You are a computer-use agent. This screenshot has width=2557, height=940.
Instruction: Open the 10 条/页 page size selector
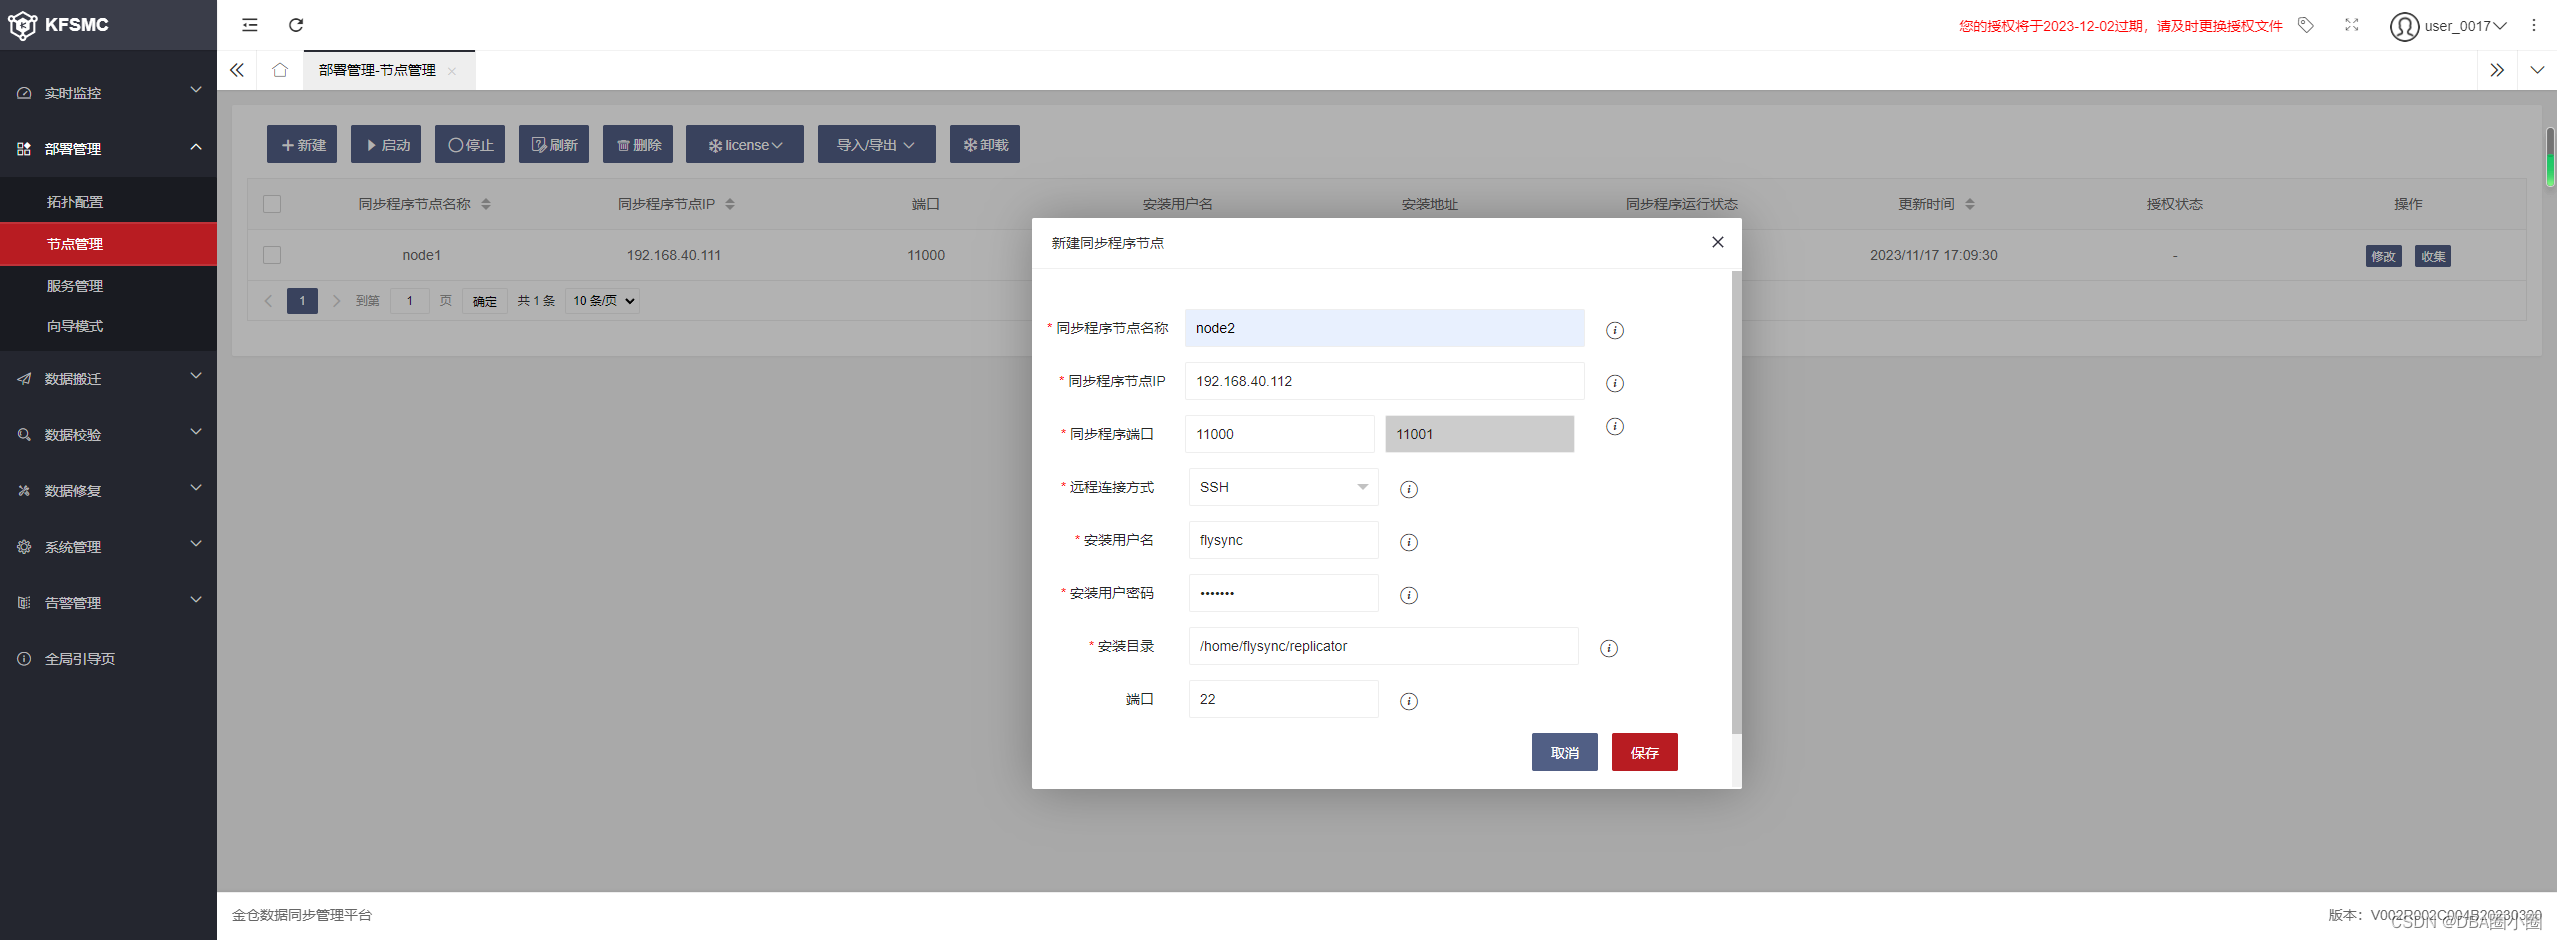pos(602,301)
